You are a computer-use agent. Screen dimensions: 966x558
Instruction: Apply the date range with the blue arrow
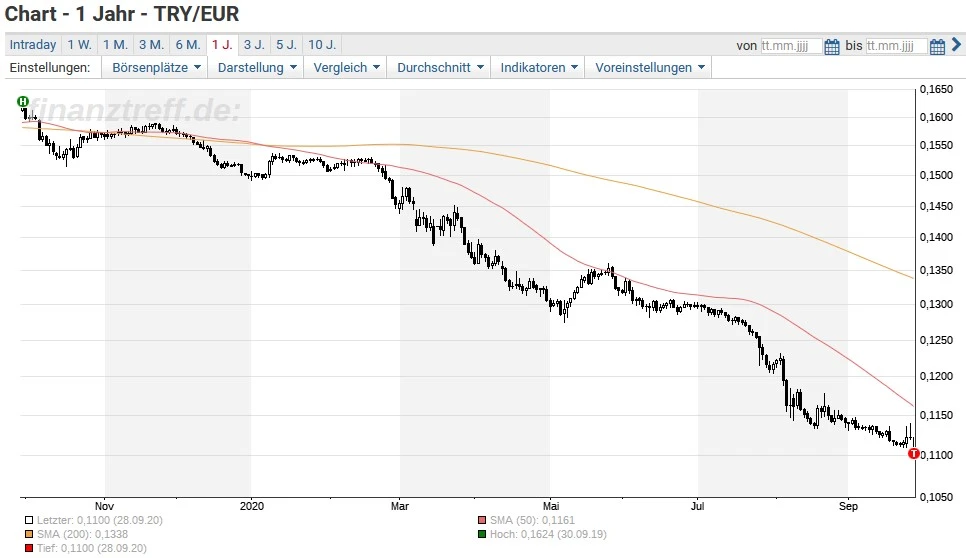956,44
